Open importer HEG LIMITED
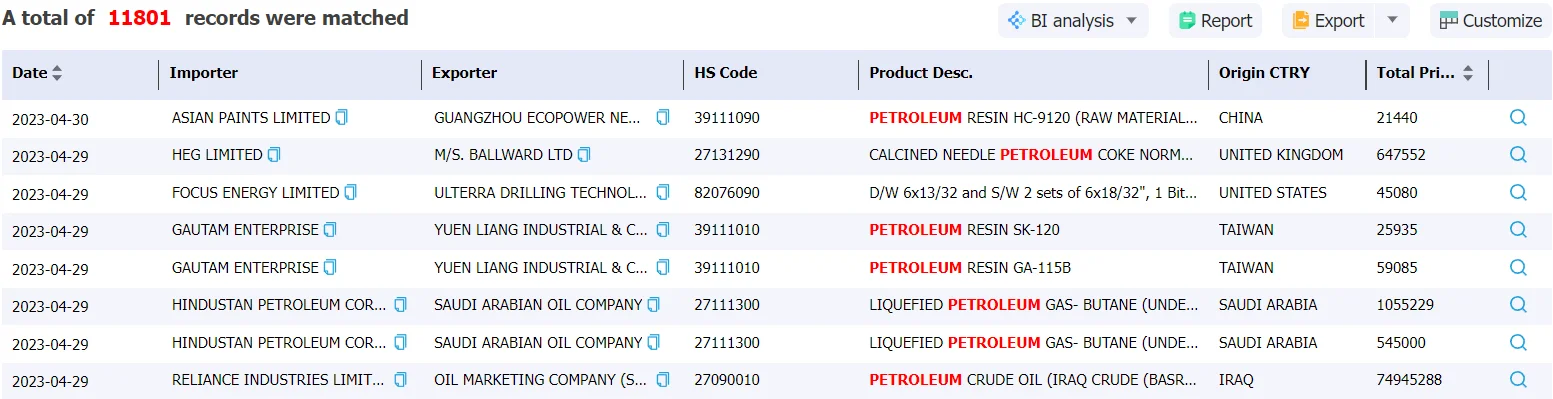The height and width of the screenshot is (399, 1553). [x=217, y=155]
